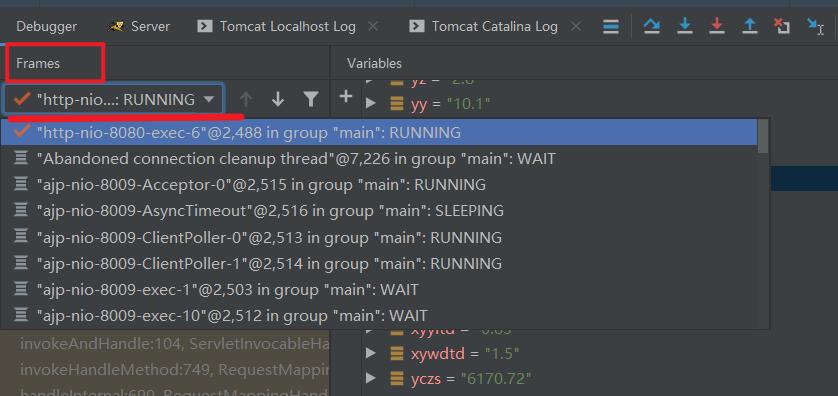The image size is (838, 396).
Task: Click the next frame down arrow
Action: coord(277,99)
